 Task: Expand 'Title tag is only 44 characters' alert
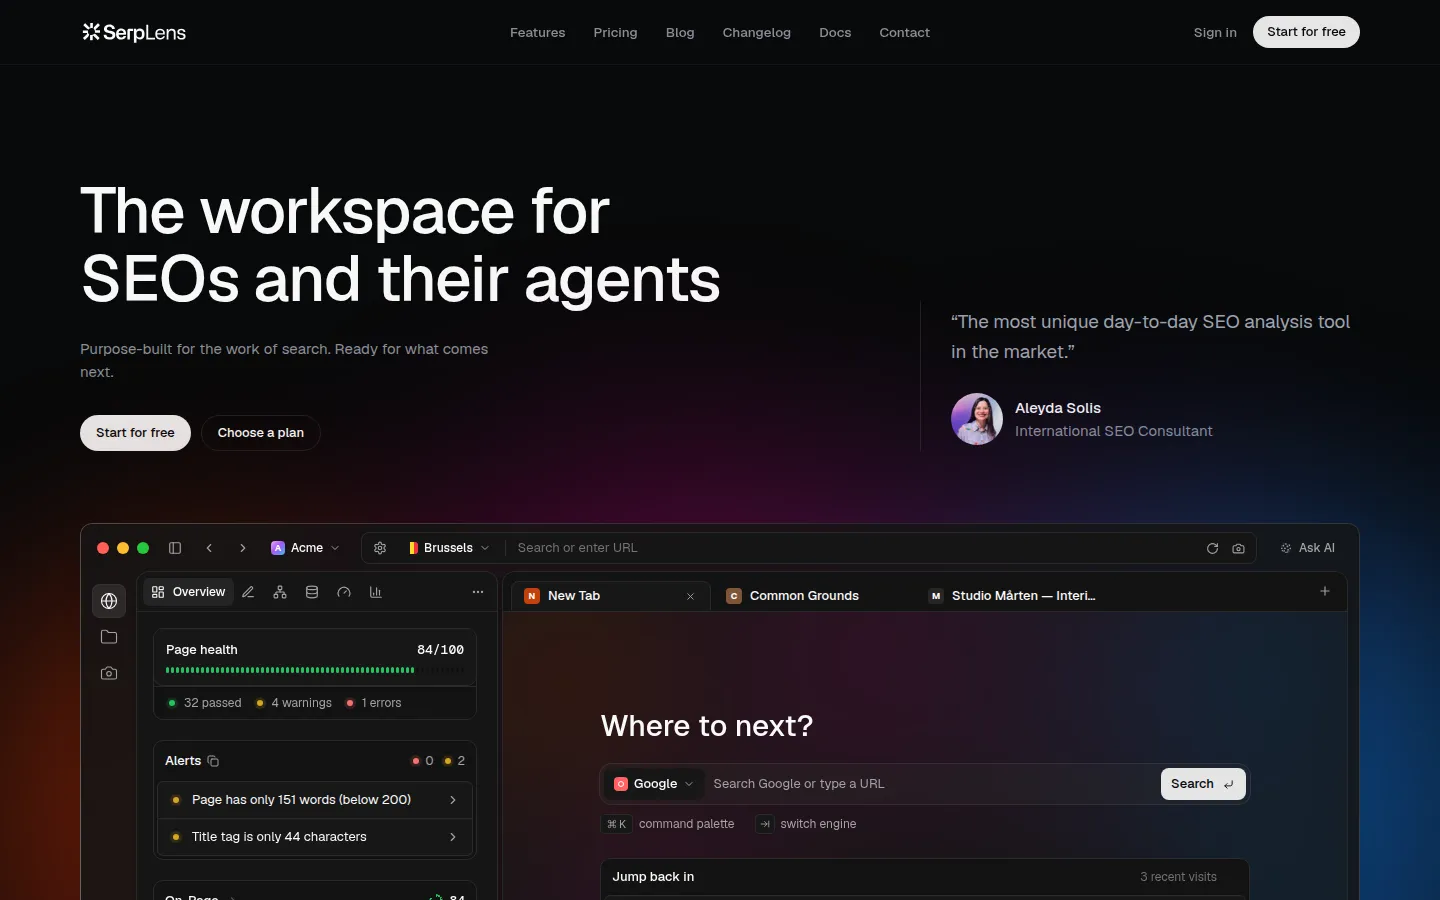[314, 837]
